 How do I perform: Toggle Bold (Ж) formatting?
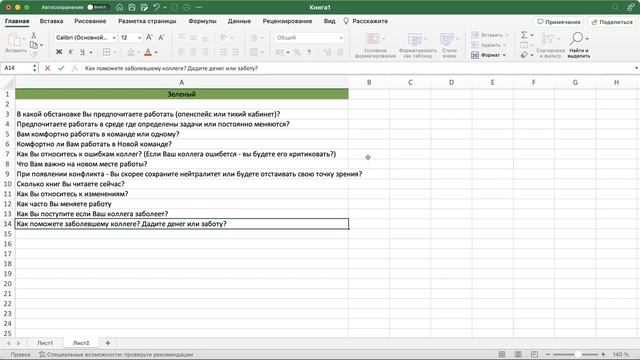click(x=59, y=52)
